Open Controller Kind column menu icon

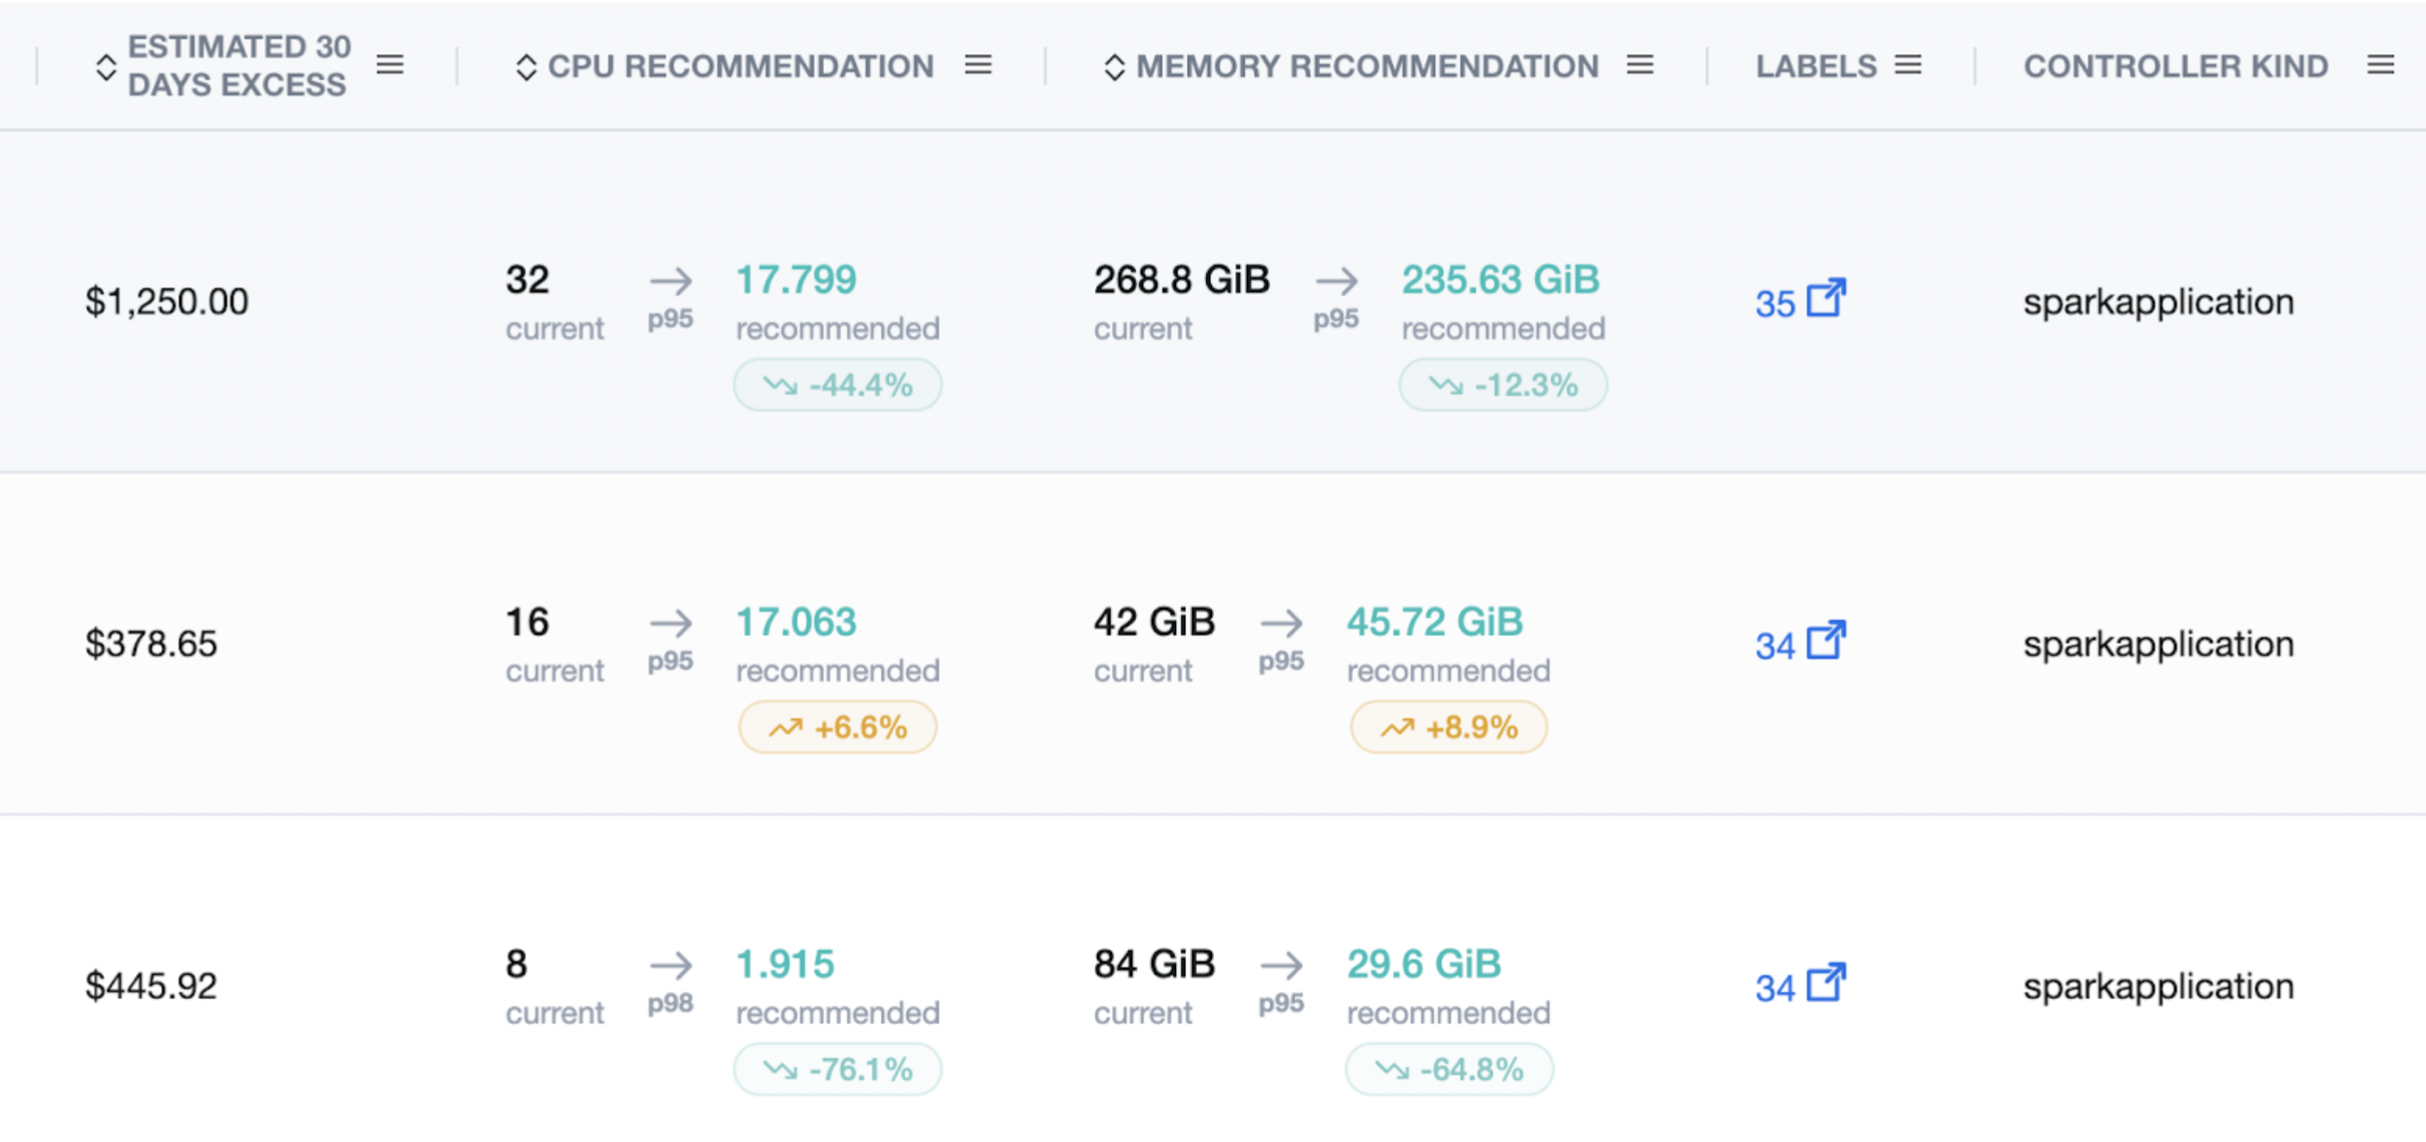point(2380,66)
